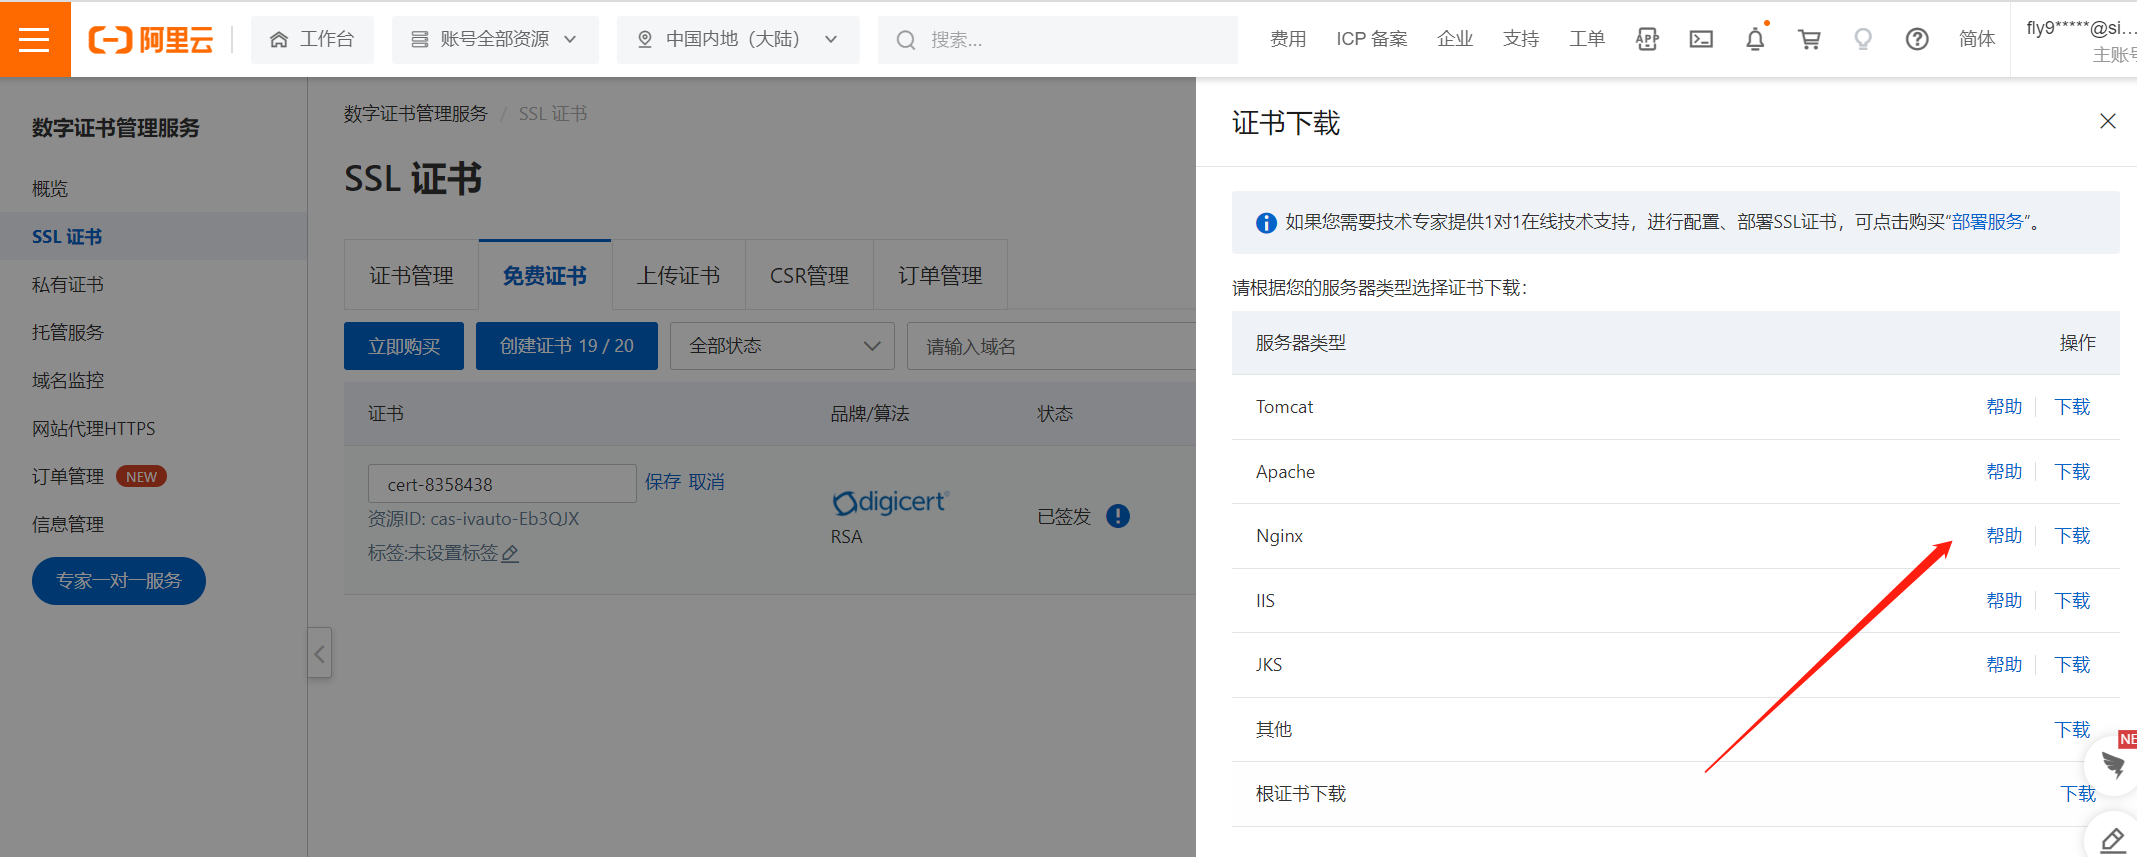This screenshot has width=2137, height=857.
Task: Click the 专家一对一服务 button
Action: pyautogui.click(x=119, y=581)
